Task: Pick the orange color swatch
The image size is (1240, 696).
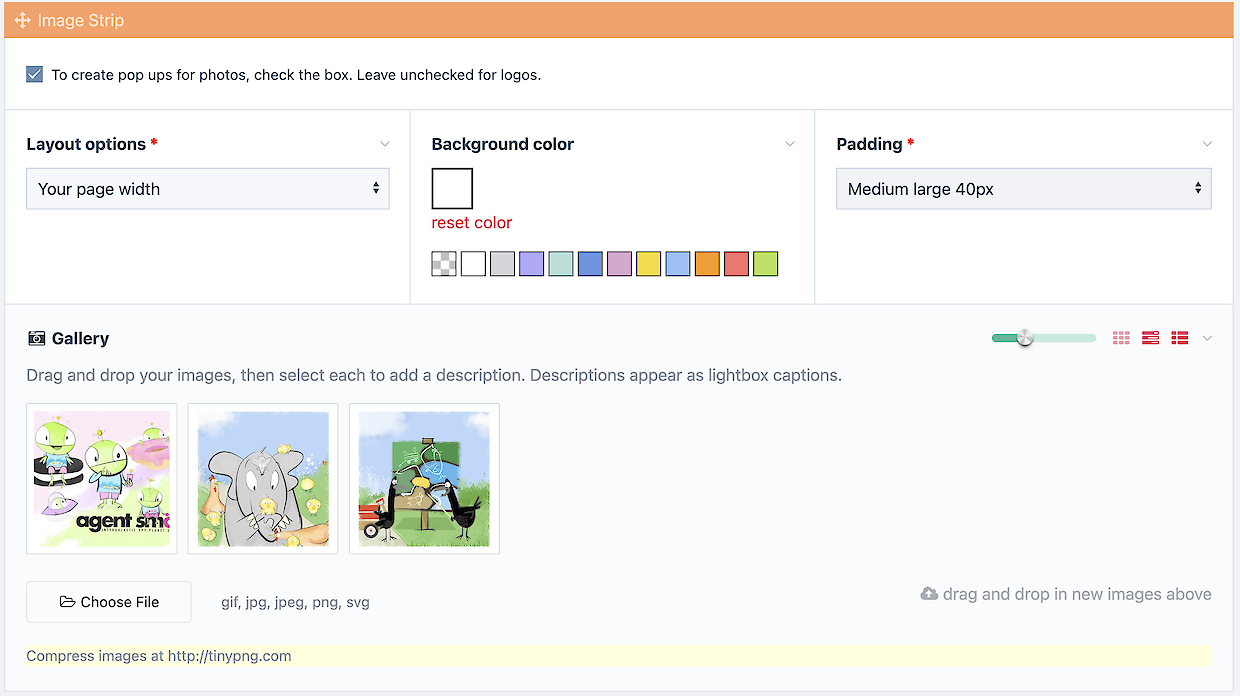Action: coord(707,264)
